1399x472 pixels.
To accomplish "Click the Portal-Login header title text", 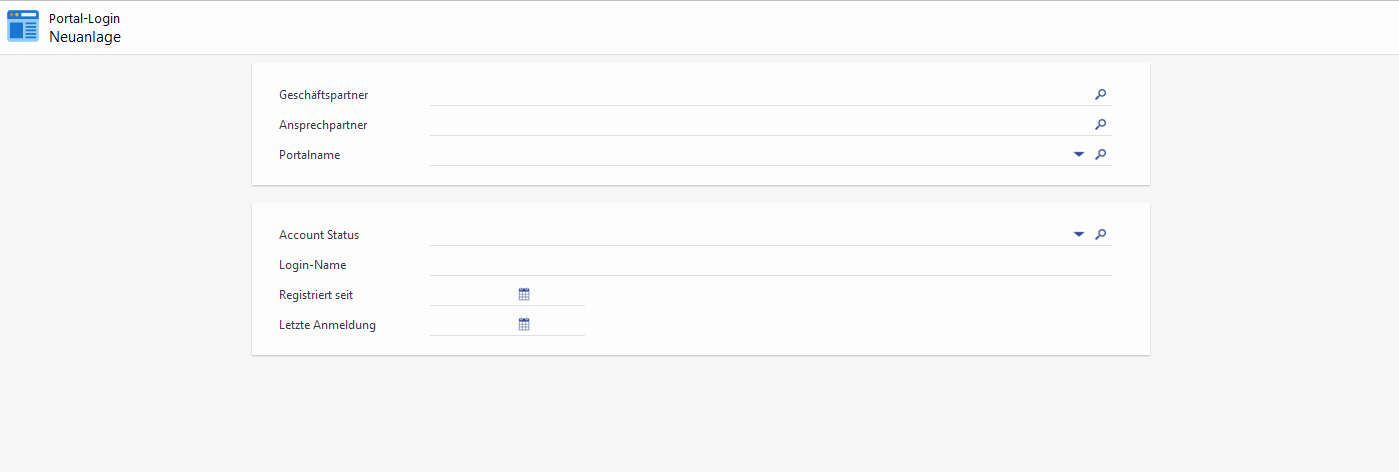I will click(84, 19).
